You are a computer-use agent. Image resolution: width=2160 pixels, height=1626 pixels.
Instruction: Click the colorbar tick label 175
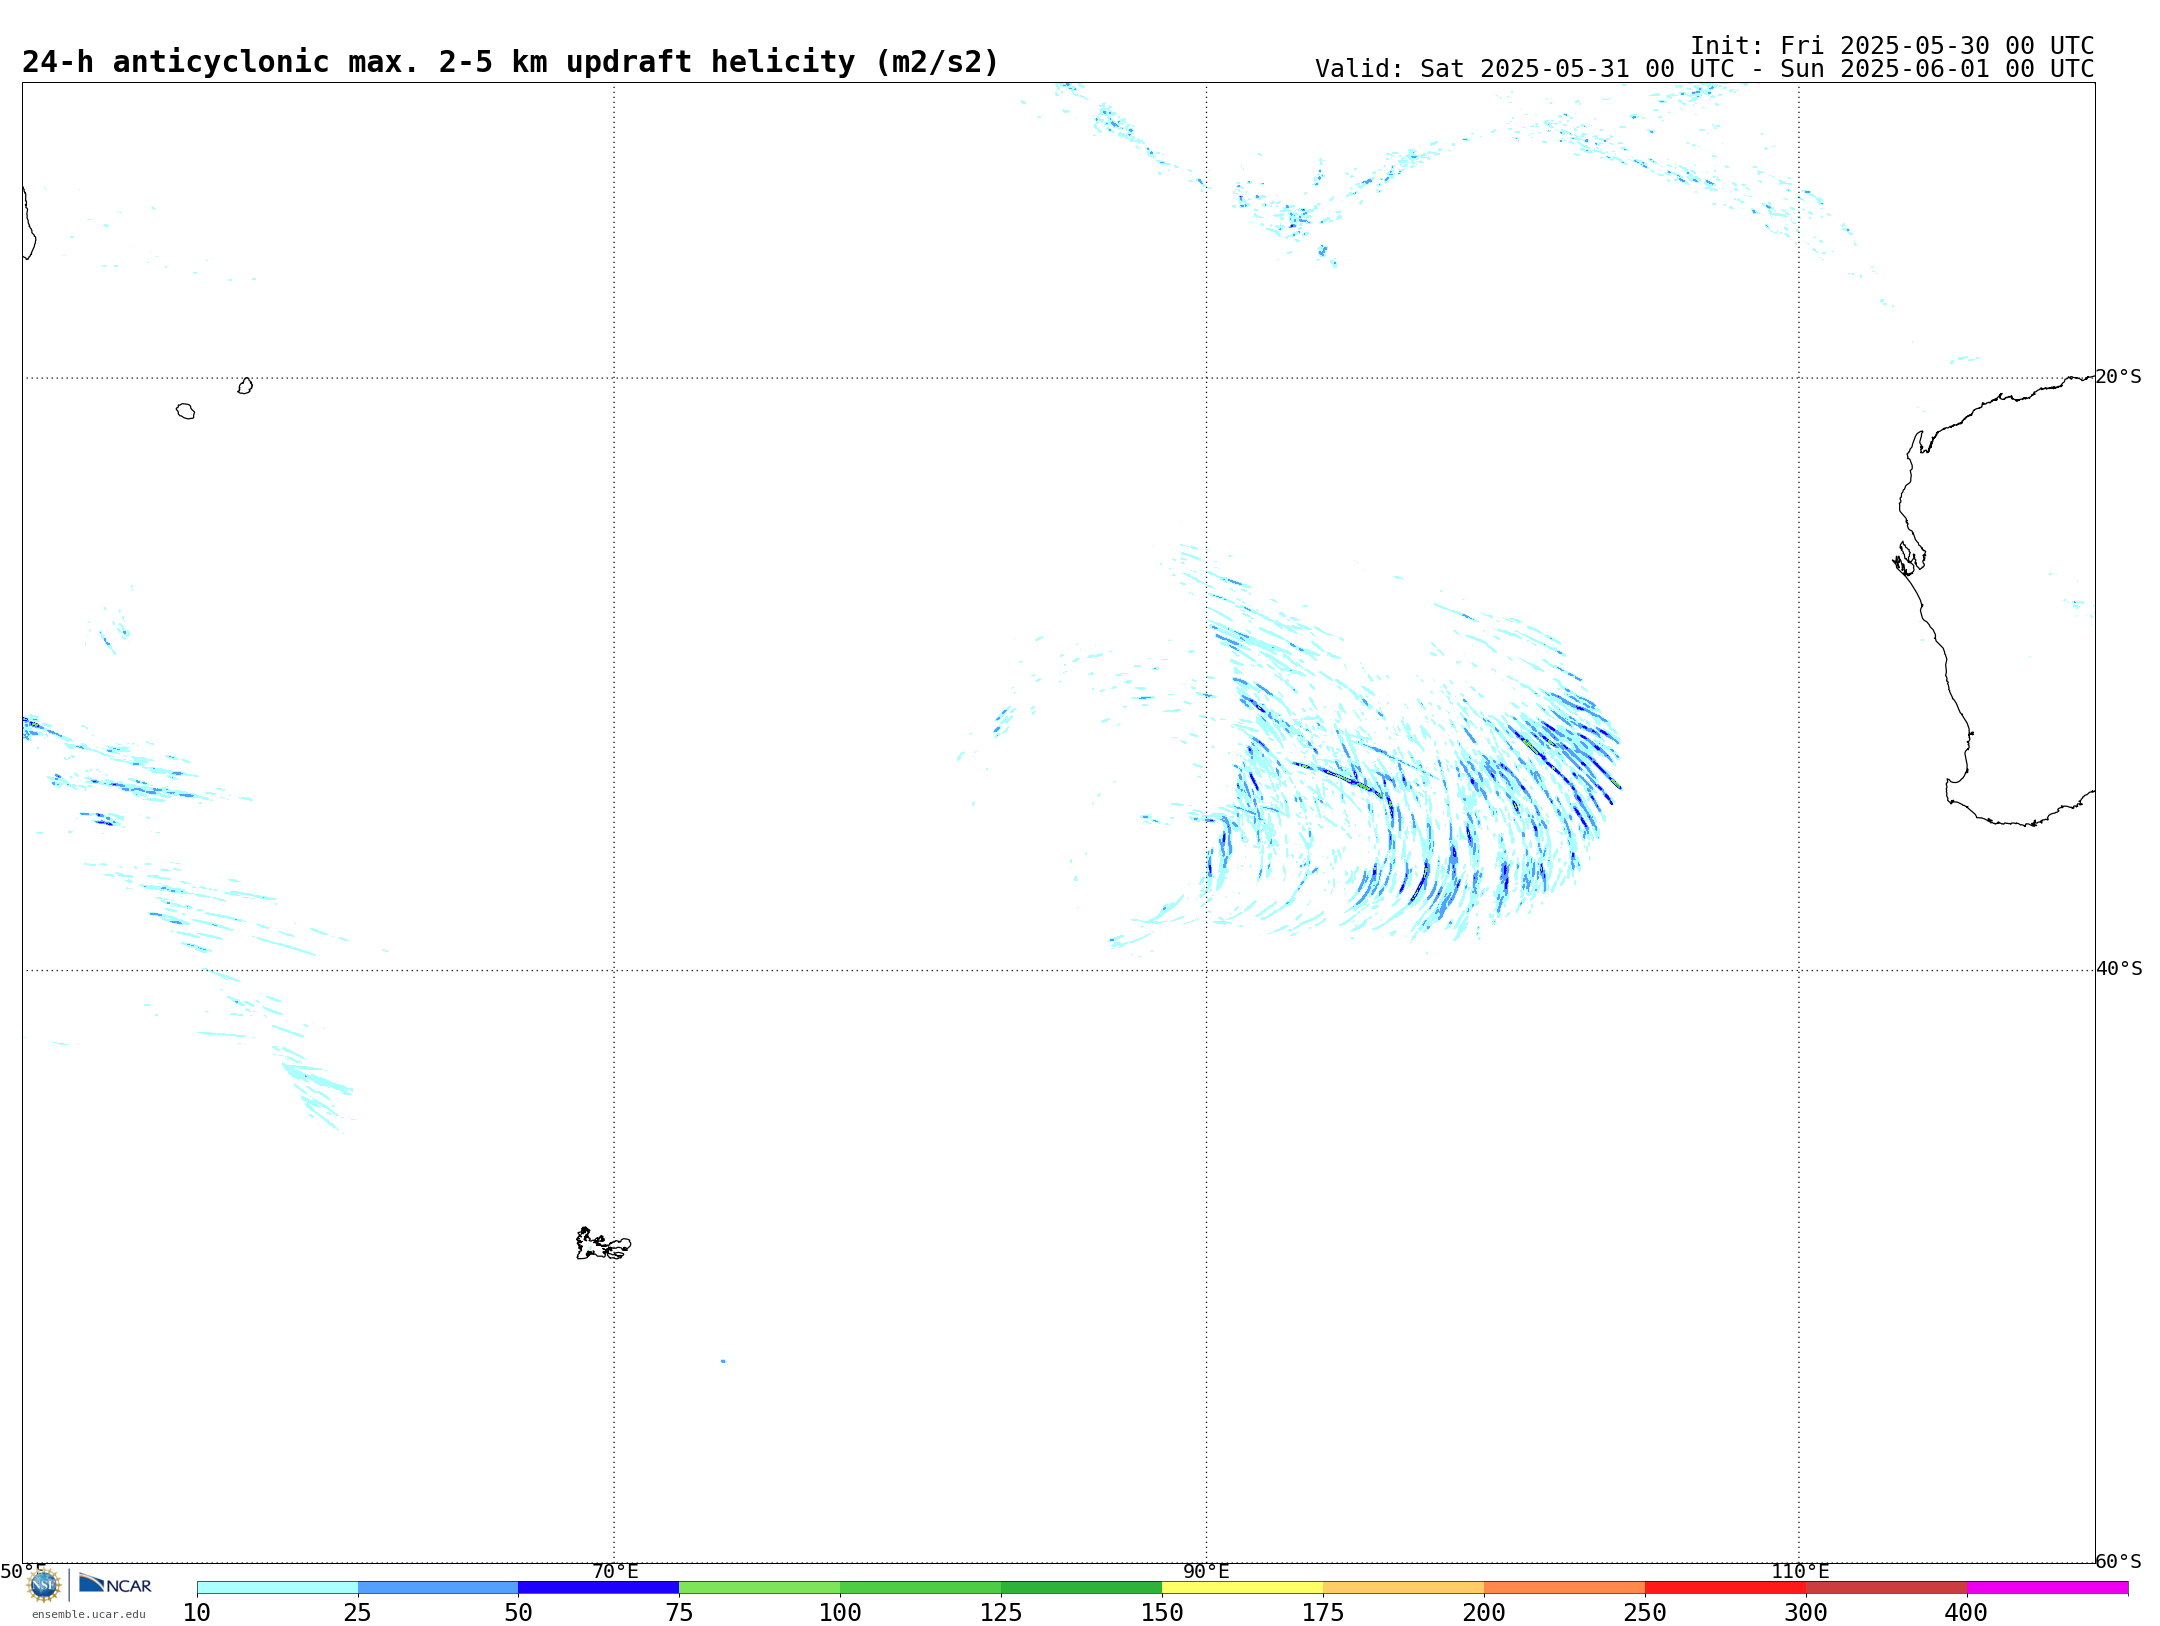click(x=1323, y=1613)
